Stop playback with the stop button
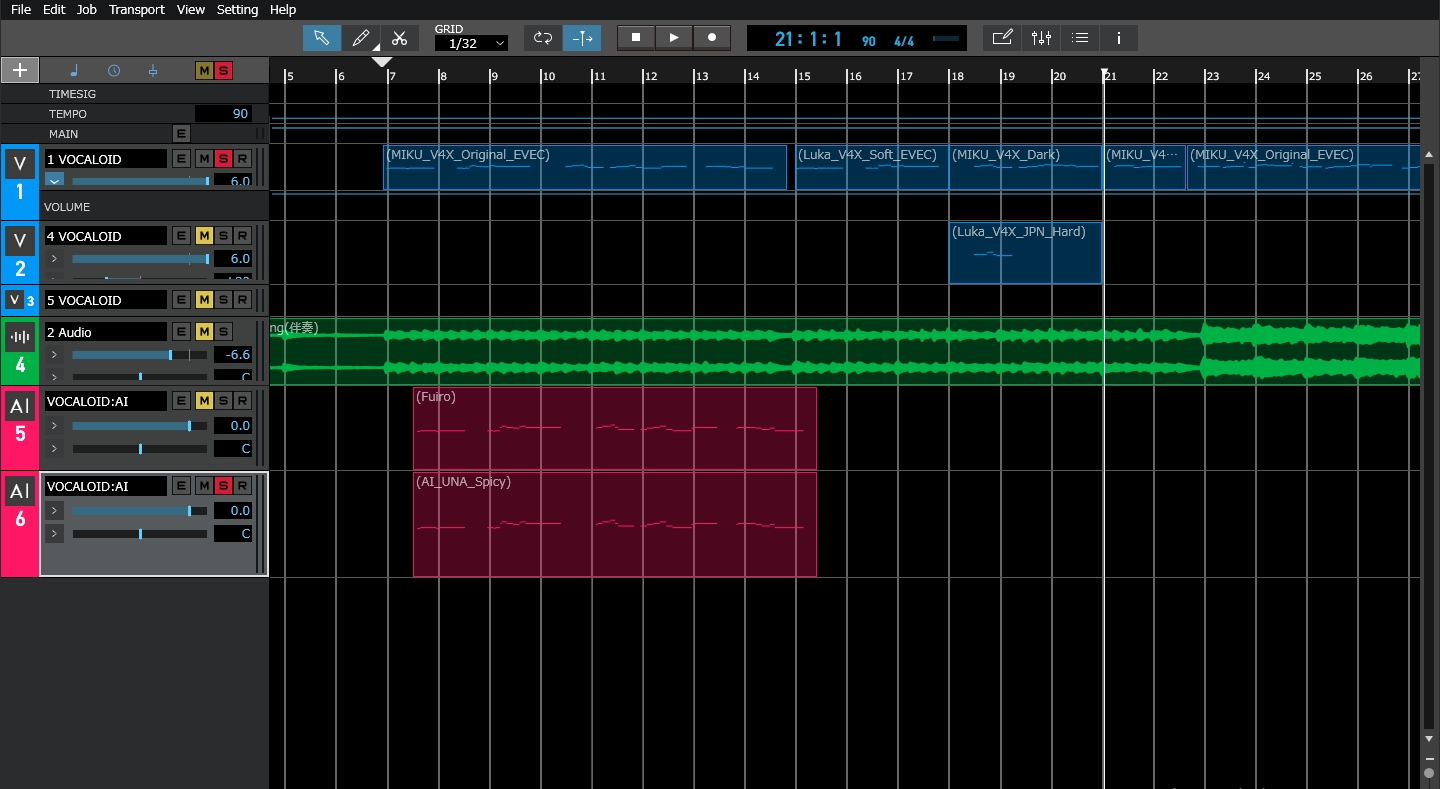Screen dimensions: 1440x789 point(636,37)
